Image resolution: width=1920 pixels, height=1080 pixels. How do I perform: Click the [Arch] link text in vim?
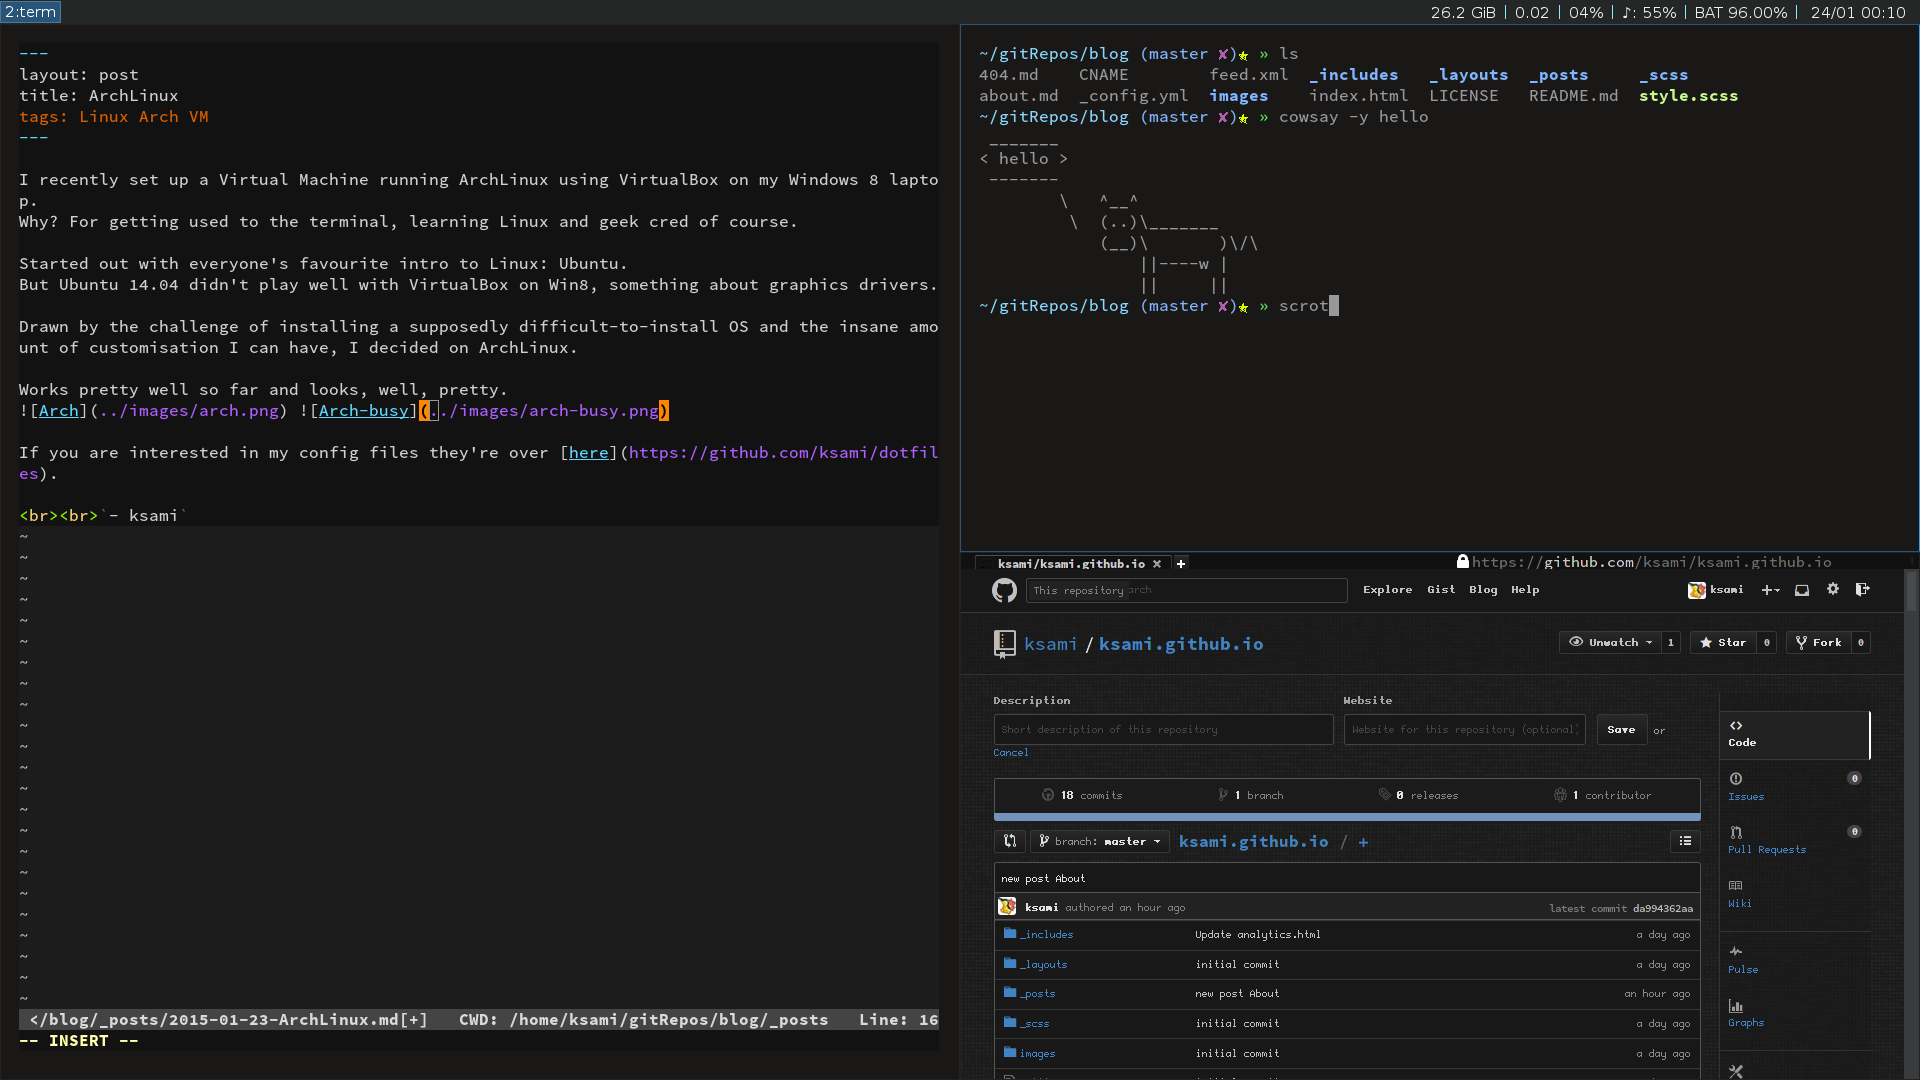[x=59, y=410]
